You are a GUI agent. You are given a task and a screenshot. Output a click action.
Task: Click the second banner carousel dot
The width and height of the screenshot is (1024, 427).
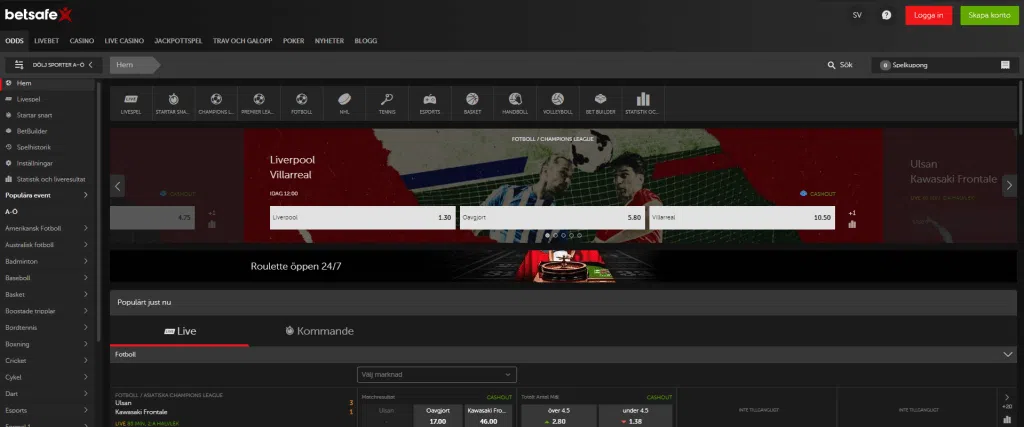pyautogui.click(x=555, y=235)
